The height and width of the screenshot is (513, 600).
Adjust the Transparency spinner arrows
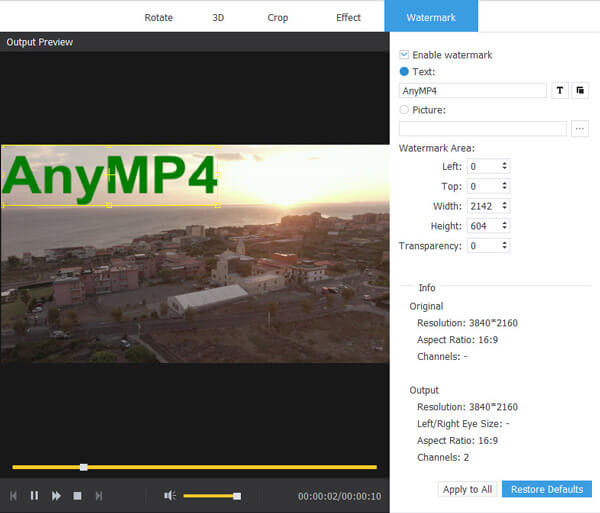(504, 246)
